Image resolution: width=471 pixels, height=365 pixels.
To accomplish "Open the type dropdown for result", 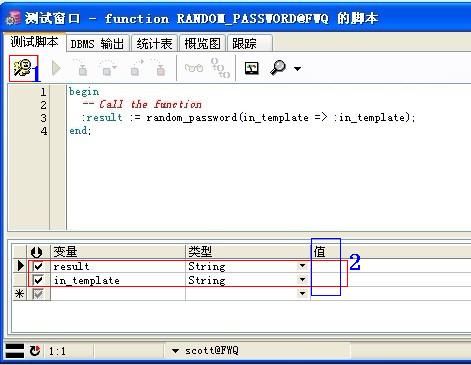I will point(302,266).
